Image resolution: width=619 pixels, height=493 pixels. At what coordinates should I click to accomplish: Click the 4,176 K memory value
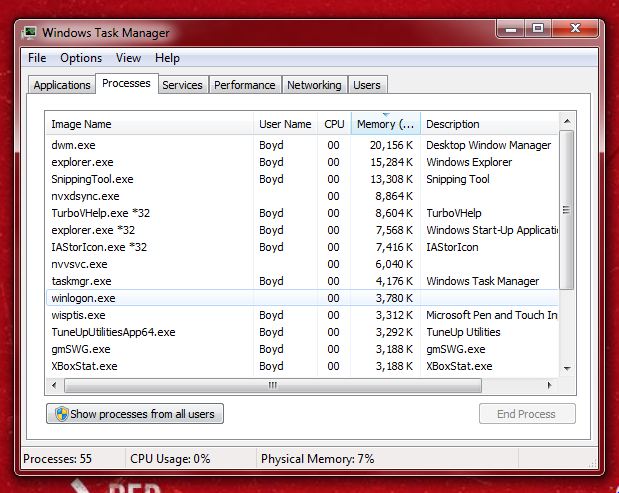click(x=394, y=281)
